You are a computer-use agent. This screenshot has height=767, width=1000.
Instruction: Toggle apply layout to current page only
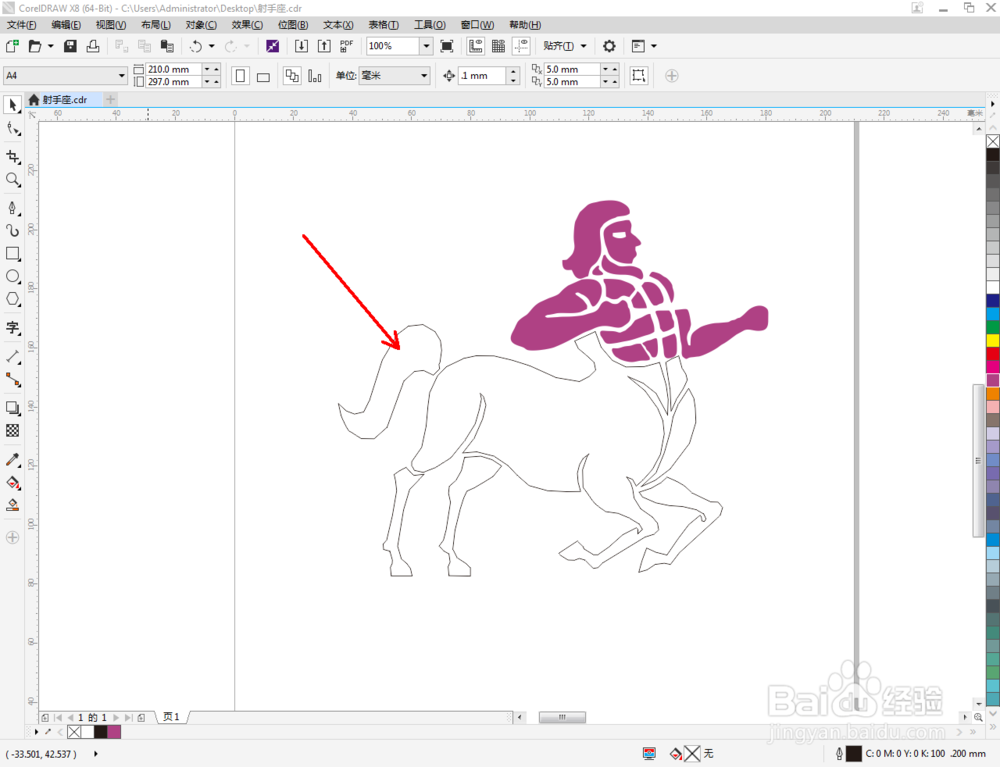click(x=314, y=76)
